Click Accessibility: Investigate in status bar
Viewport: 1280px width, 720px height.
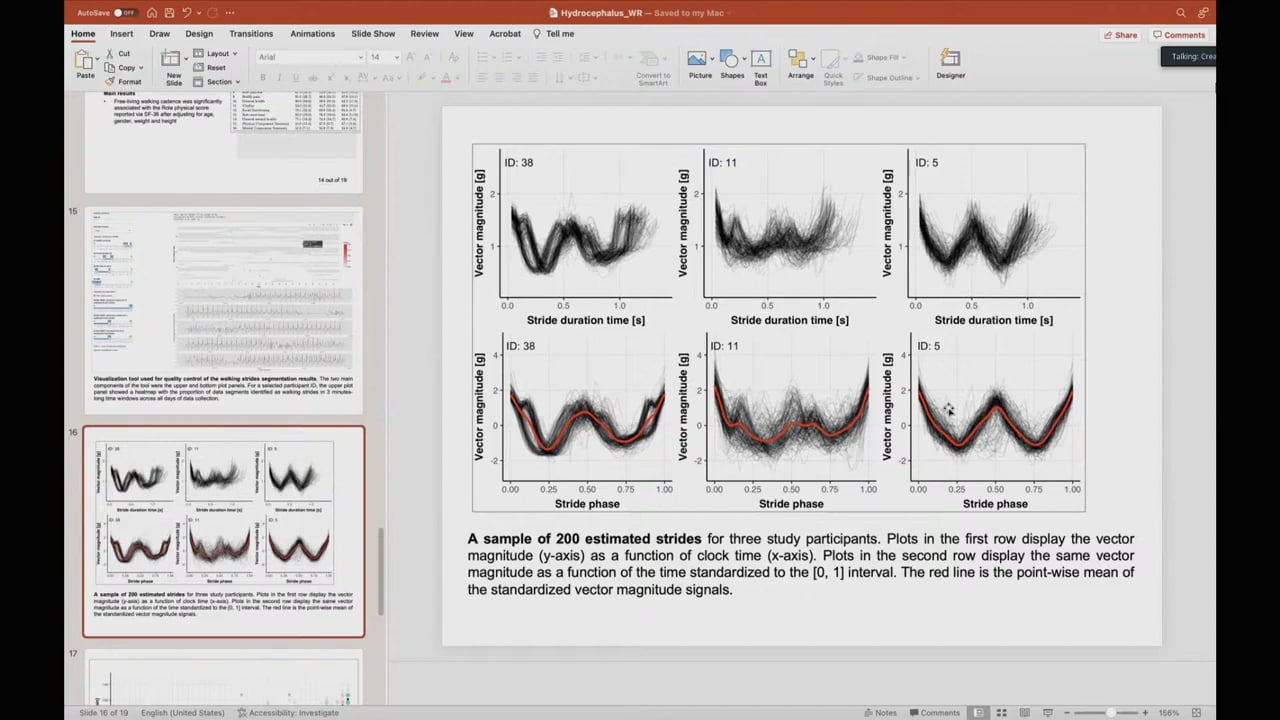click(288, 713)
